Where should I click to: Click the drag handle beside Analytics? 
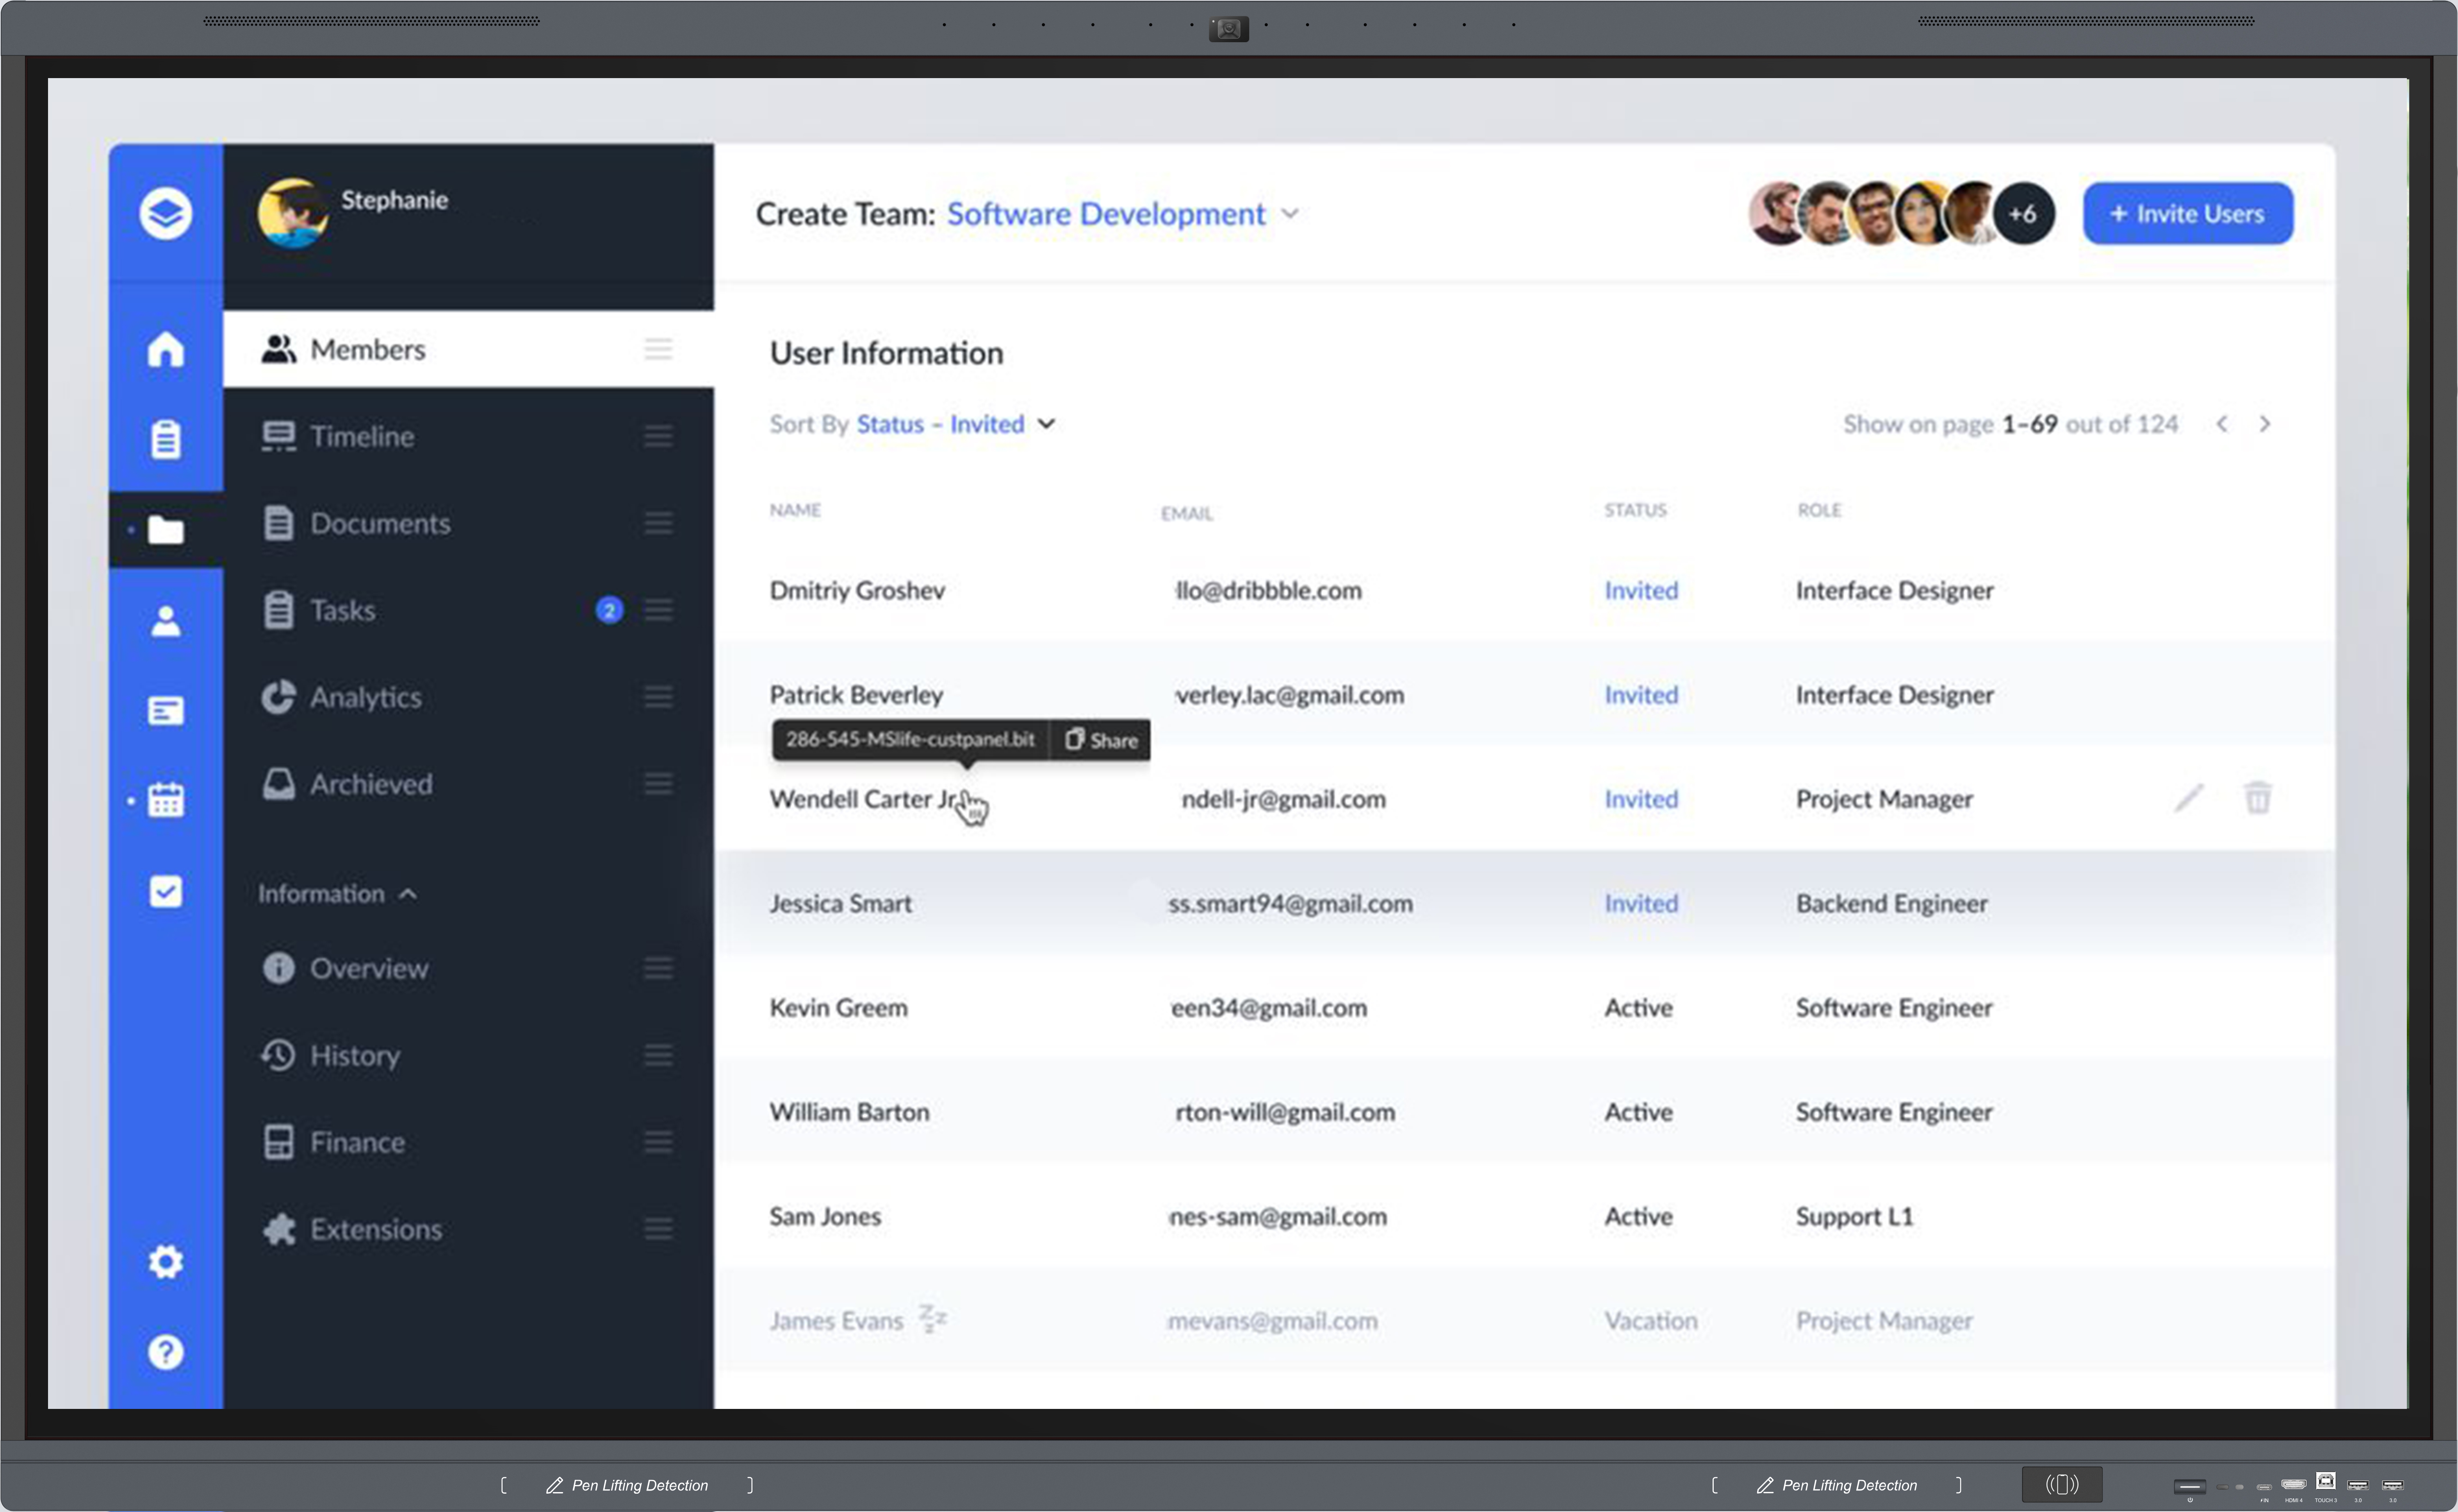click(x=658, y=697)
